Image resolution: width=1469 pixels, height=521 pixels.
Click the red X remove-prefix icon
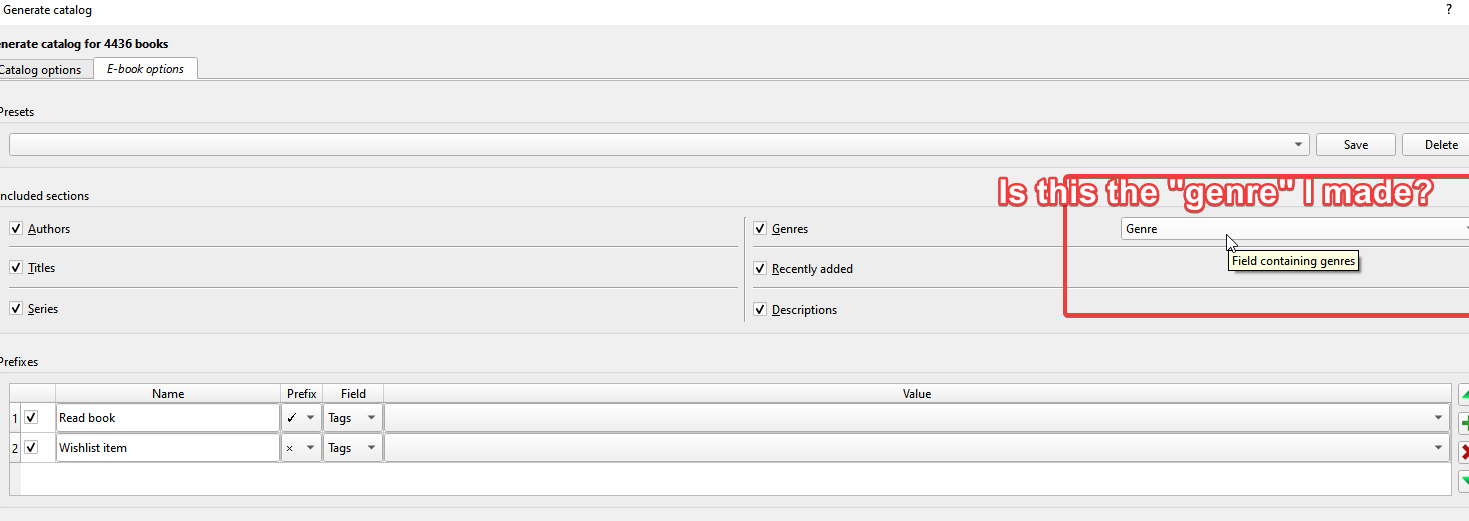tap(1464, 451)
